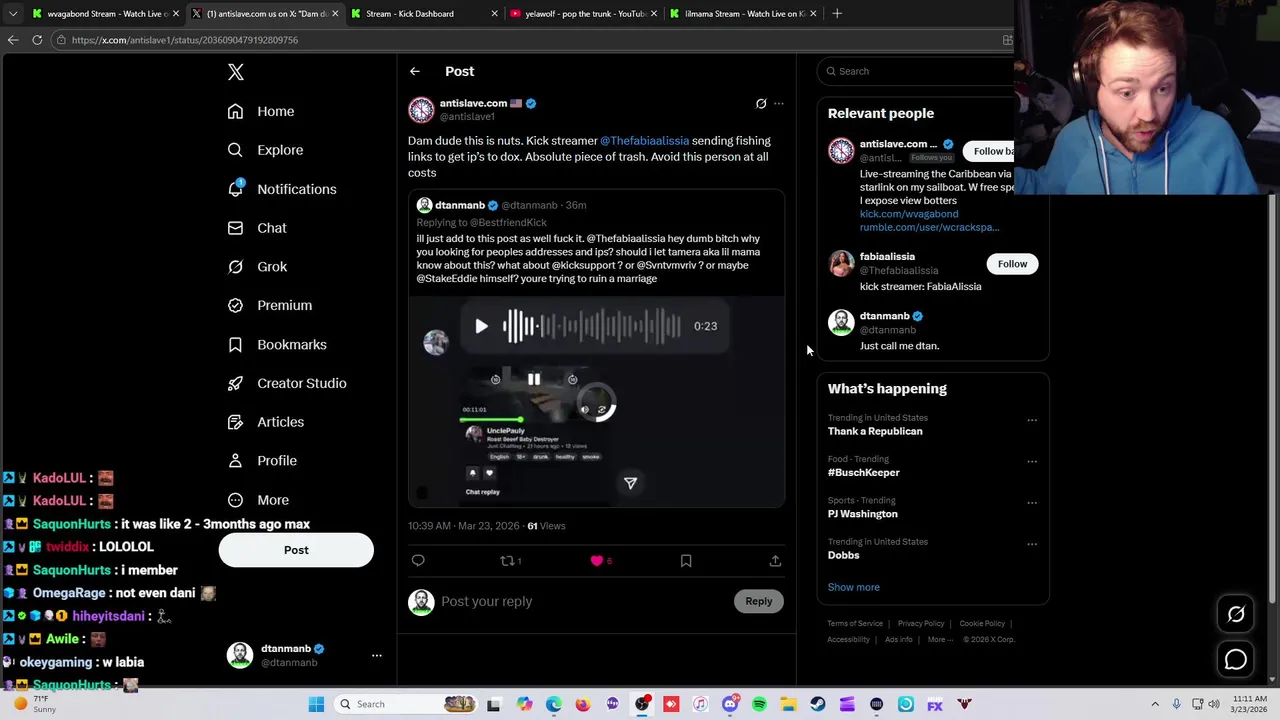Open options for #BuschKeeper trend
This screenshot has width=1280, height=720.
(x=1032, y=461)
